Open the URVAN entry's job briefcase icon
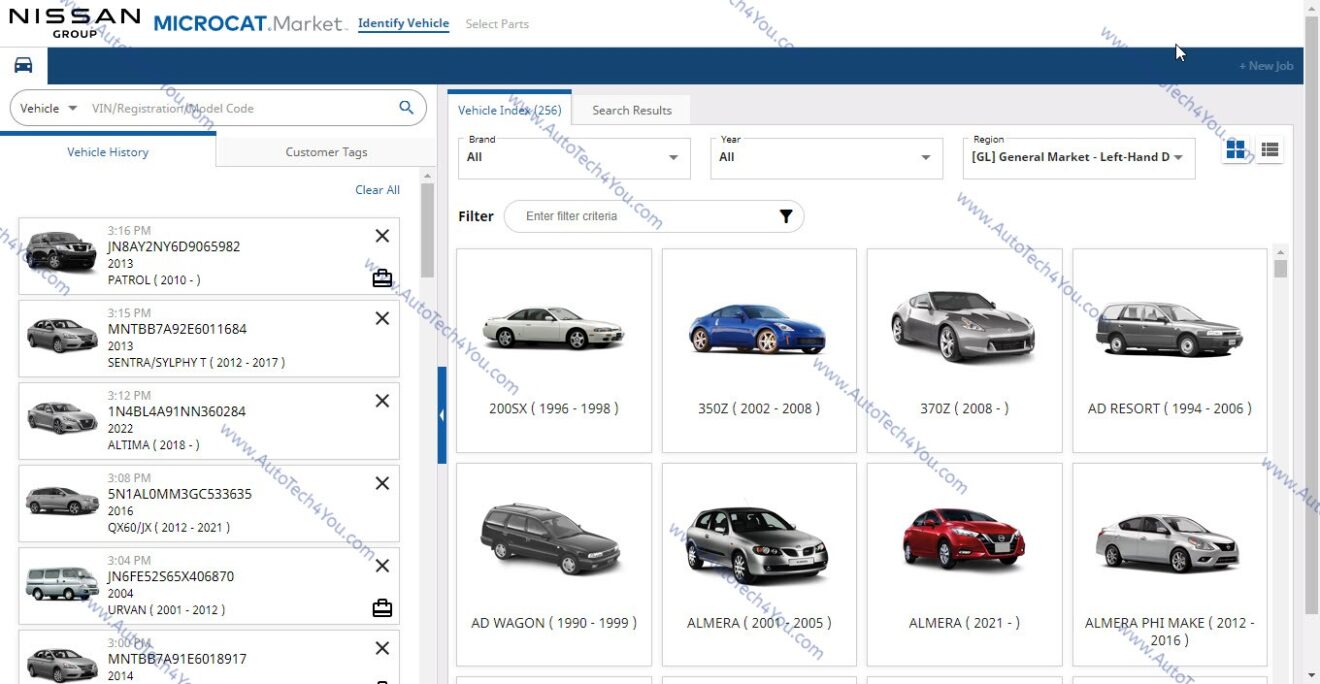The height and width of the screenshot is (684, 1320). pos(382,608)
